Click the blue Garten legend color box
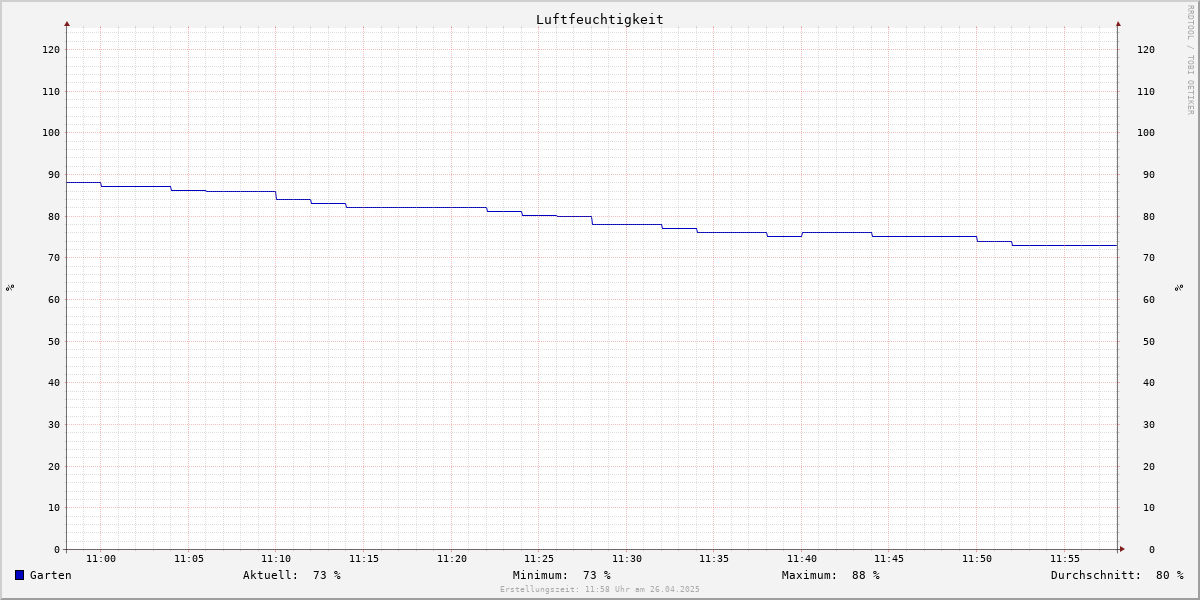This screenshot has width=1200, height=600. point(19,575)
